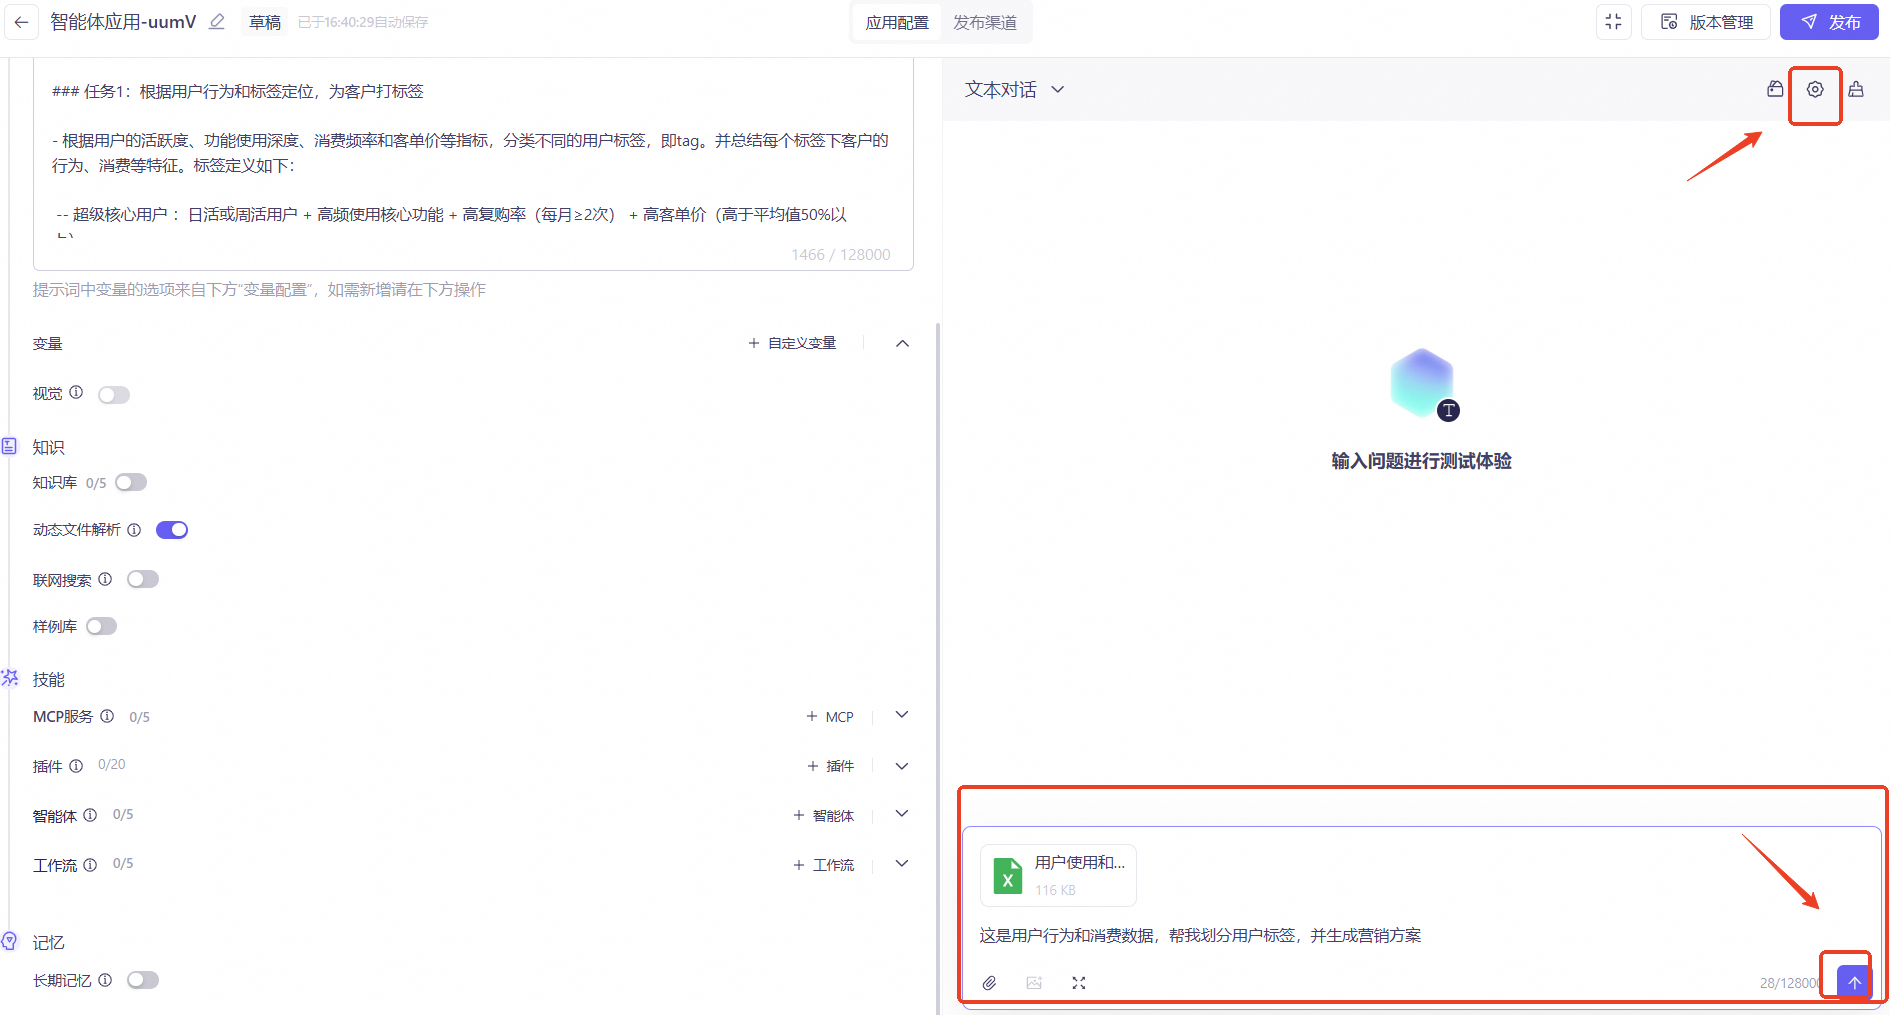Click the bag icon left of gear

tap(1775, 89)
